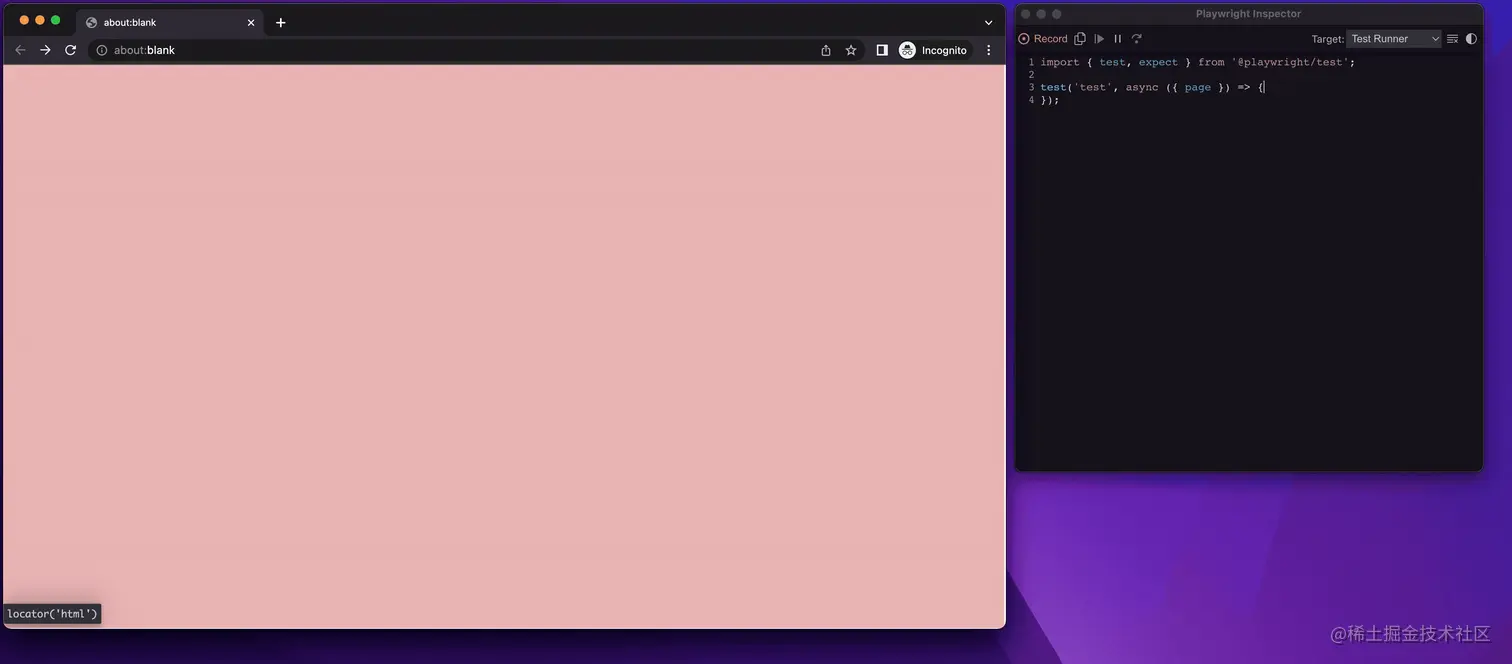Clear the generated script with the clear icon
The width and height of the screenshot is (1512, 664).
coord(1452,38)
